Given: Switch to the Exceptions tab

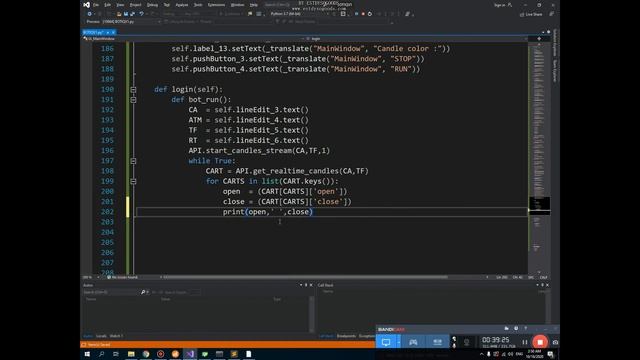Looking at the screenshot, I should (x=367, y=336).
